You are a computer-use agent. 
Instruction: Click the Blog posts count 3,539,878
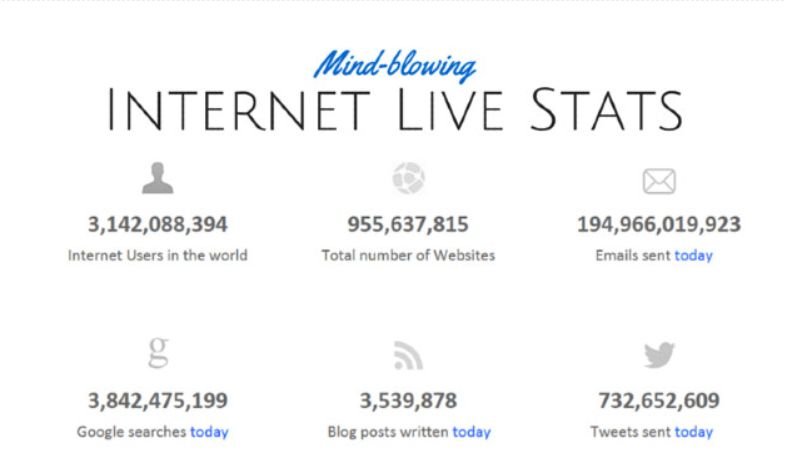pos(408,401)
